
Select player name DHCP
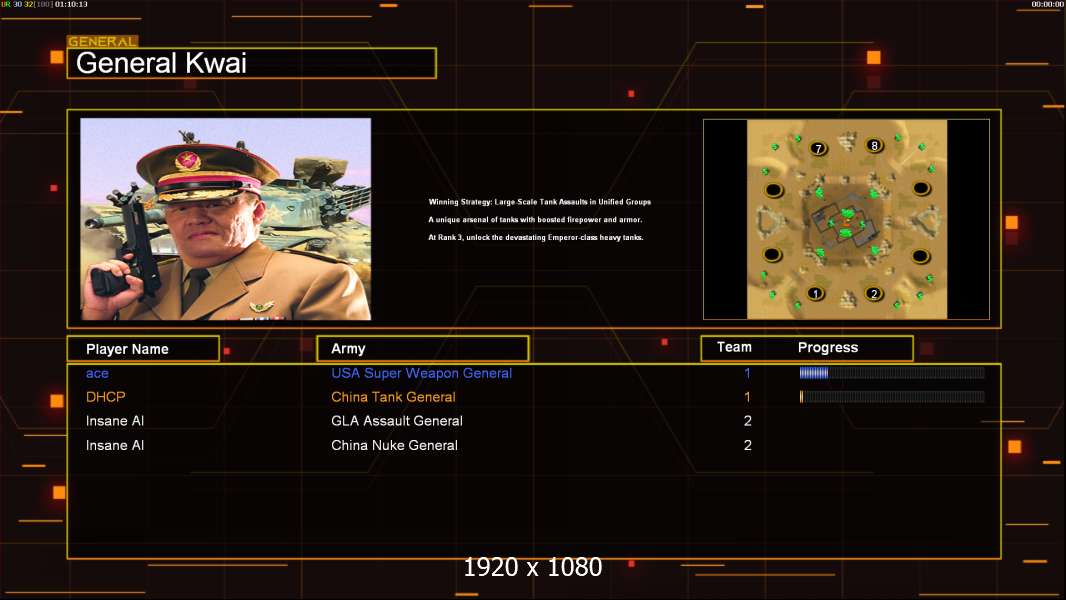[105, 397]
